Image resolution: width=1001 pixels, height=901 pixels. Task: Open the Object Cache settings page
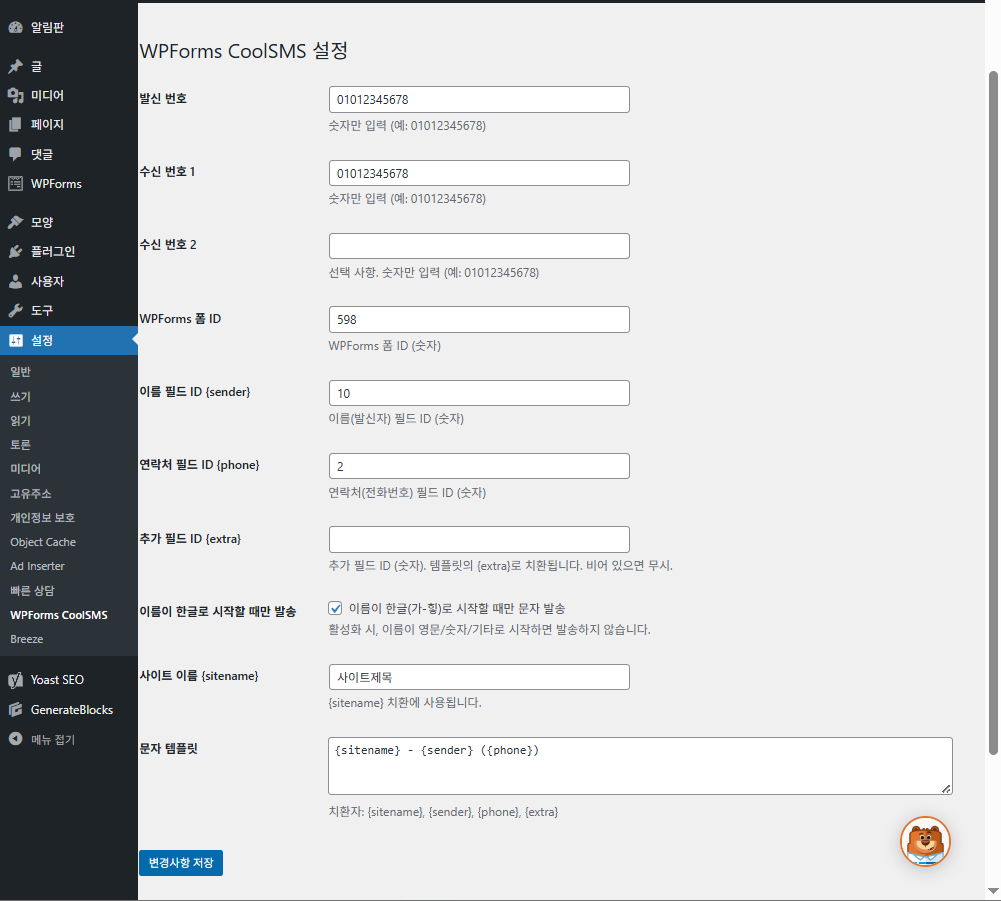click(x=43, y=542)
